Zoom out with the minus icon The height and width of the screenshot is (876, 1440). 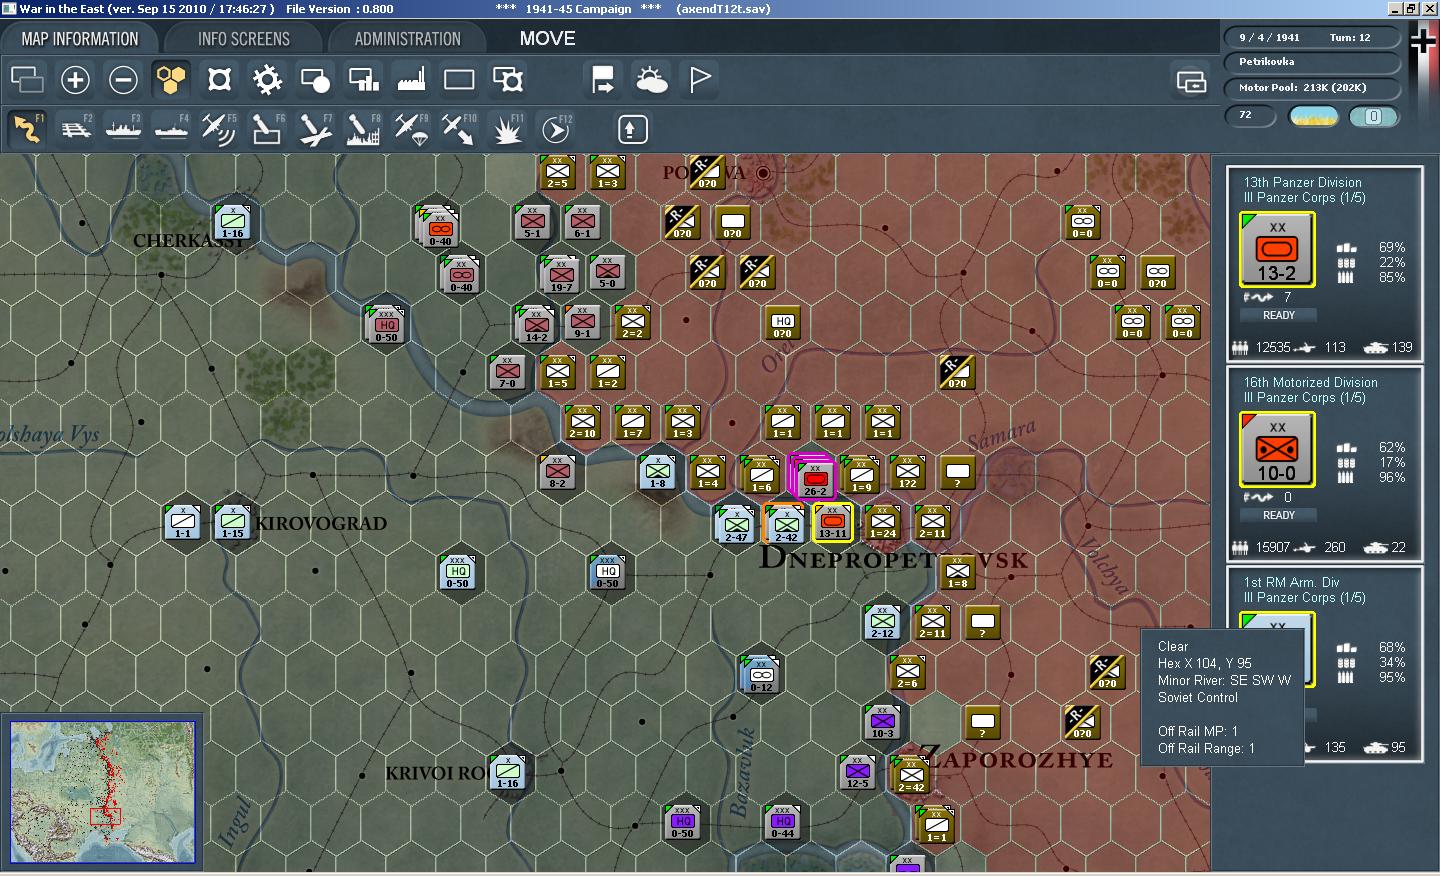123,79
